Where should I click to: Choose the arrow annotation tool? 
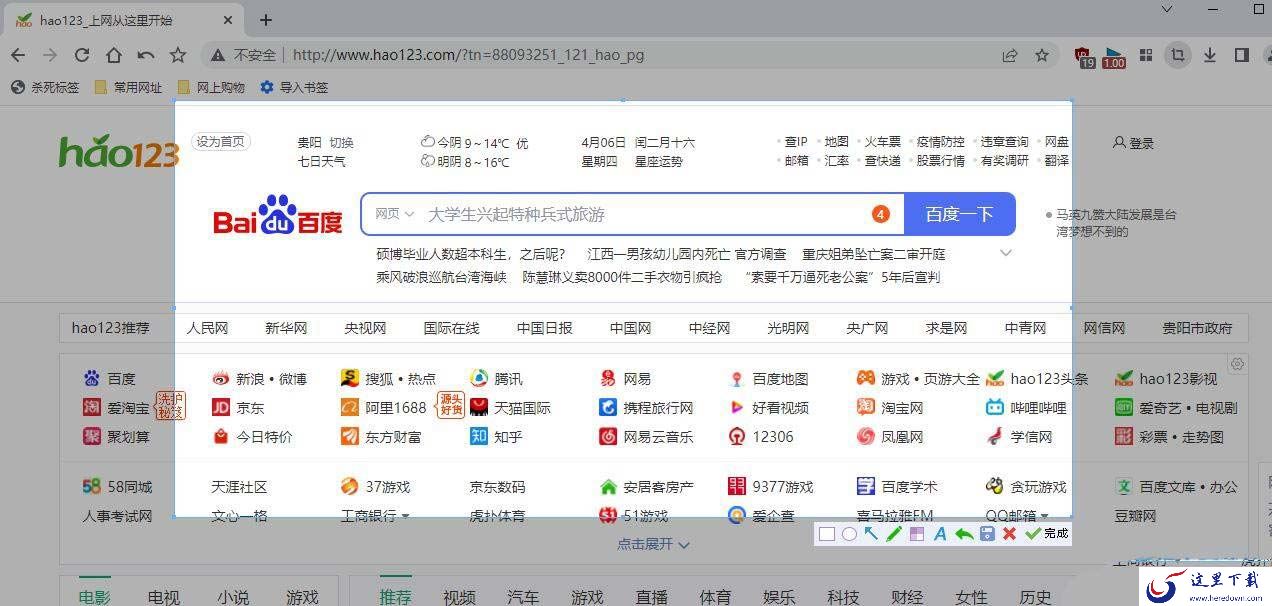pyautogui.click(x=871, y=534)
